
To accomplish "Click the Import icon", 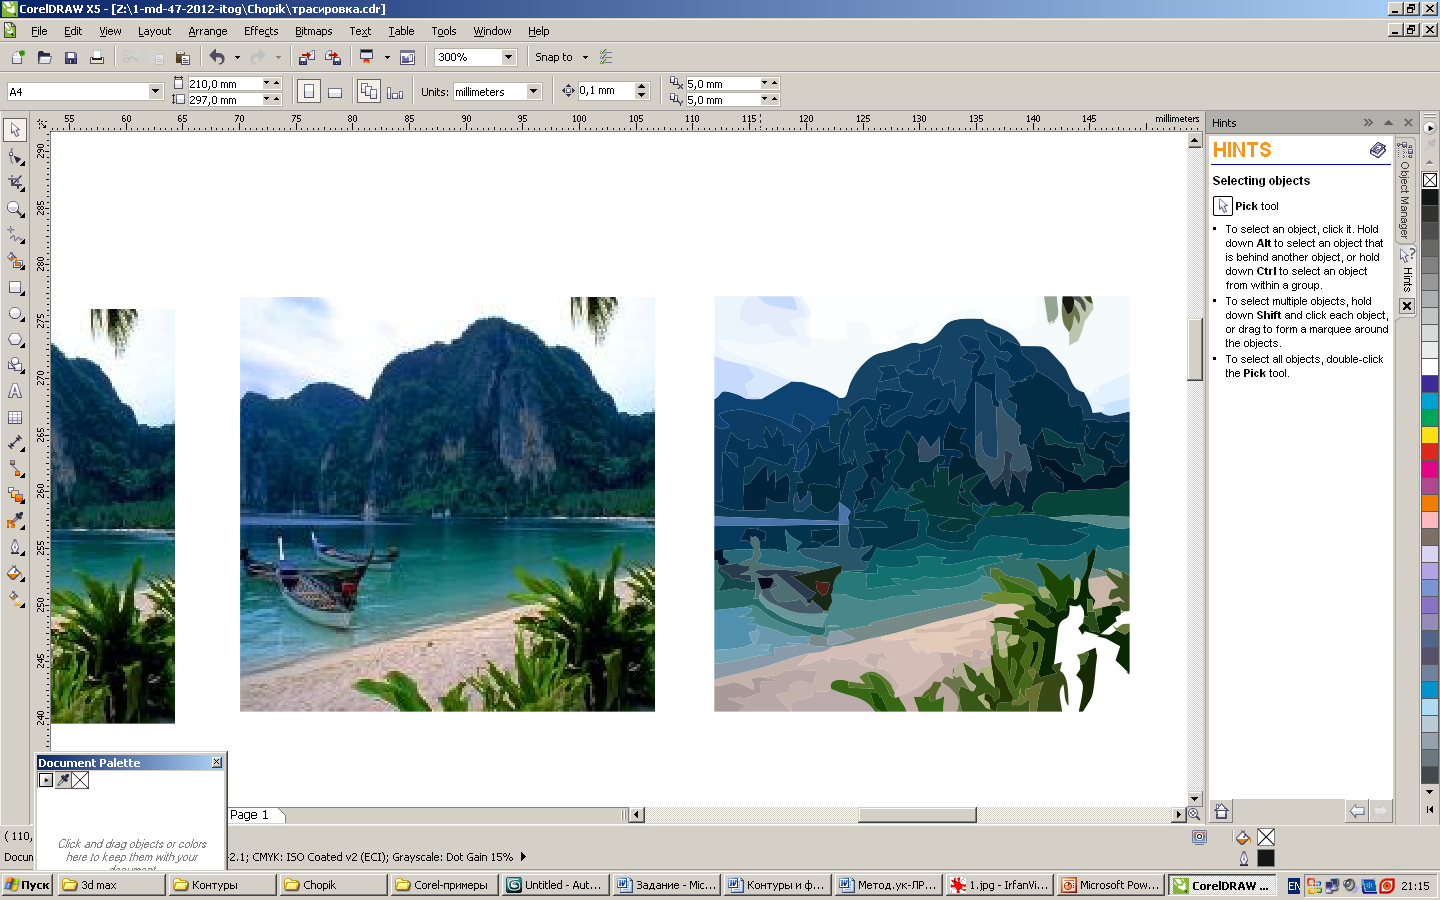I will coord(307,57).
